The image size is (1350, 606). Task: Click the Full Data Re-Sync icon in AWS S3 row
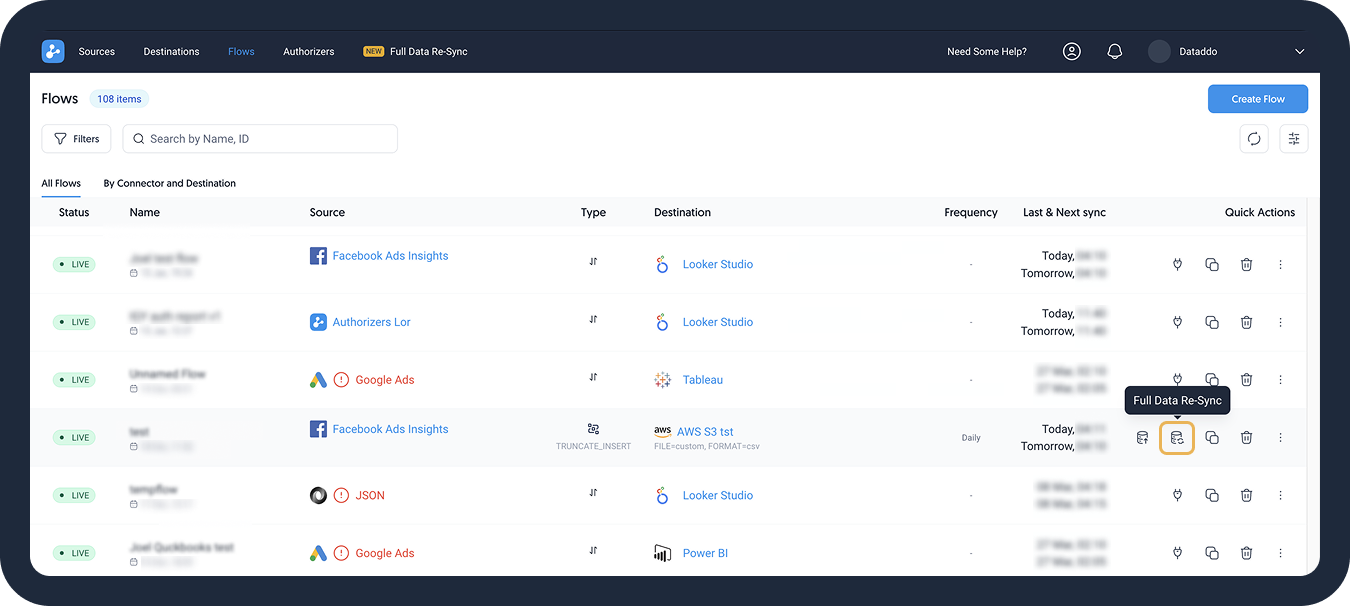click(x=1177, y=438)
